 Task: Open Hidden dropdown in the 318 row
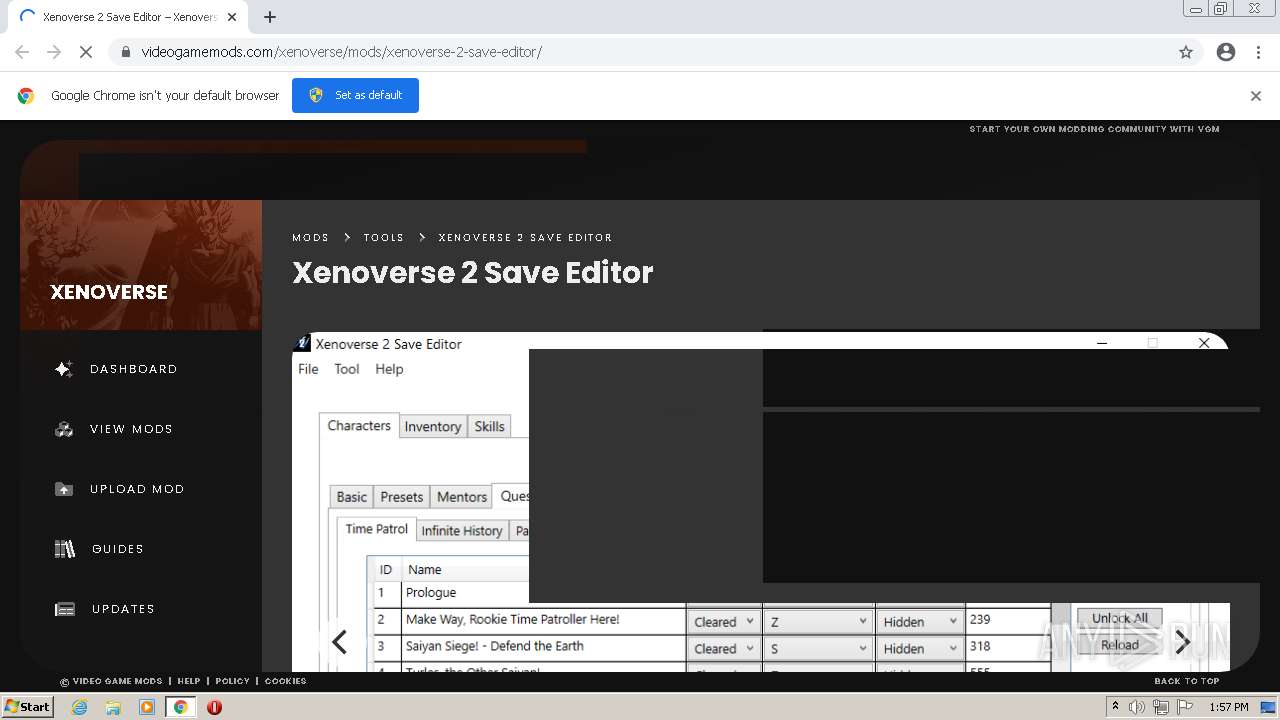pos(920,648)
